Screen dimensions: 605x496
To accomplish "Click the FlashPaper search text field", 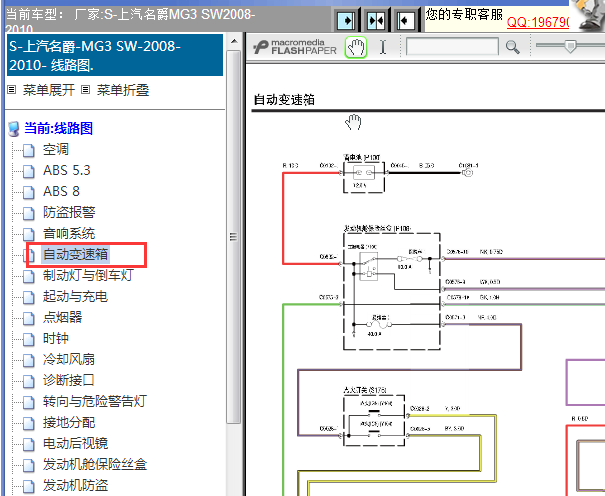I will pos(452,47).
